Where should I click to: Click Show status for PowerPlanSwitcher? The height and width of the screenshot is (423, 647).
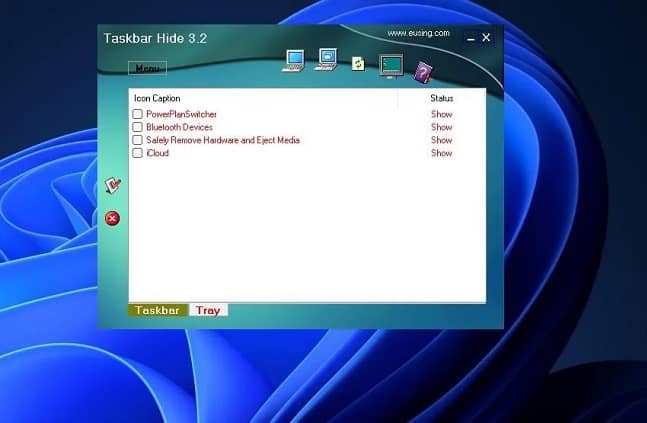(x=442, y=114)
